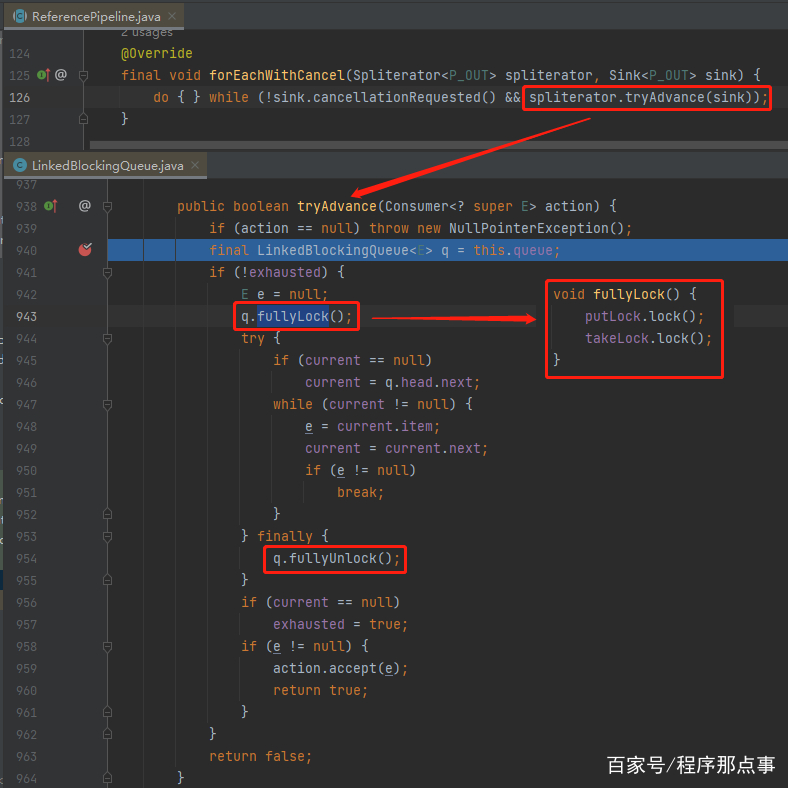Click the @Override annotation on line 124
The image size is (788, 788).
(x=157, y=53)
